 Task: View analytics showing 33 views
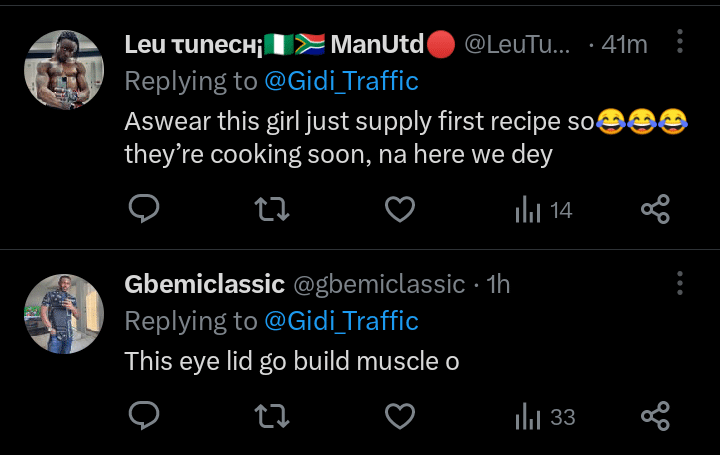click(543, 417)
